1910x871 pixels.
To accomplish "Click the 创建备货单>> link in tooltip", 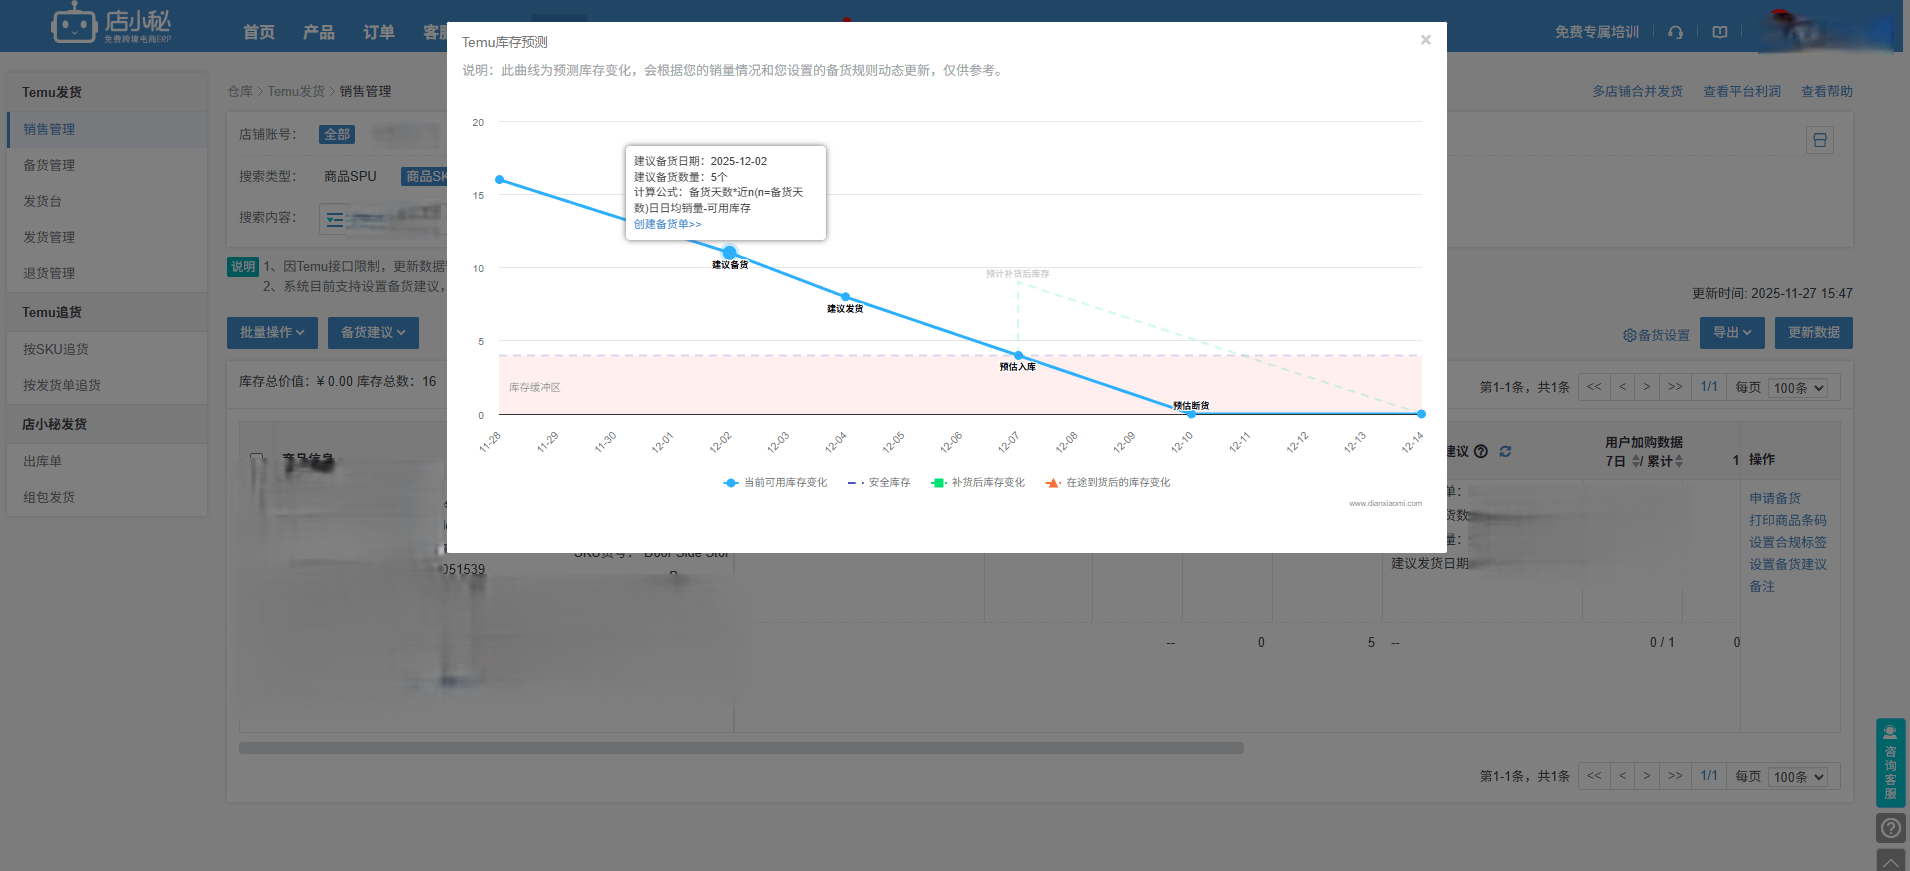I will (x=667, y=224).
